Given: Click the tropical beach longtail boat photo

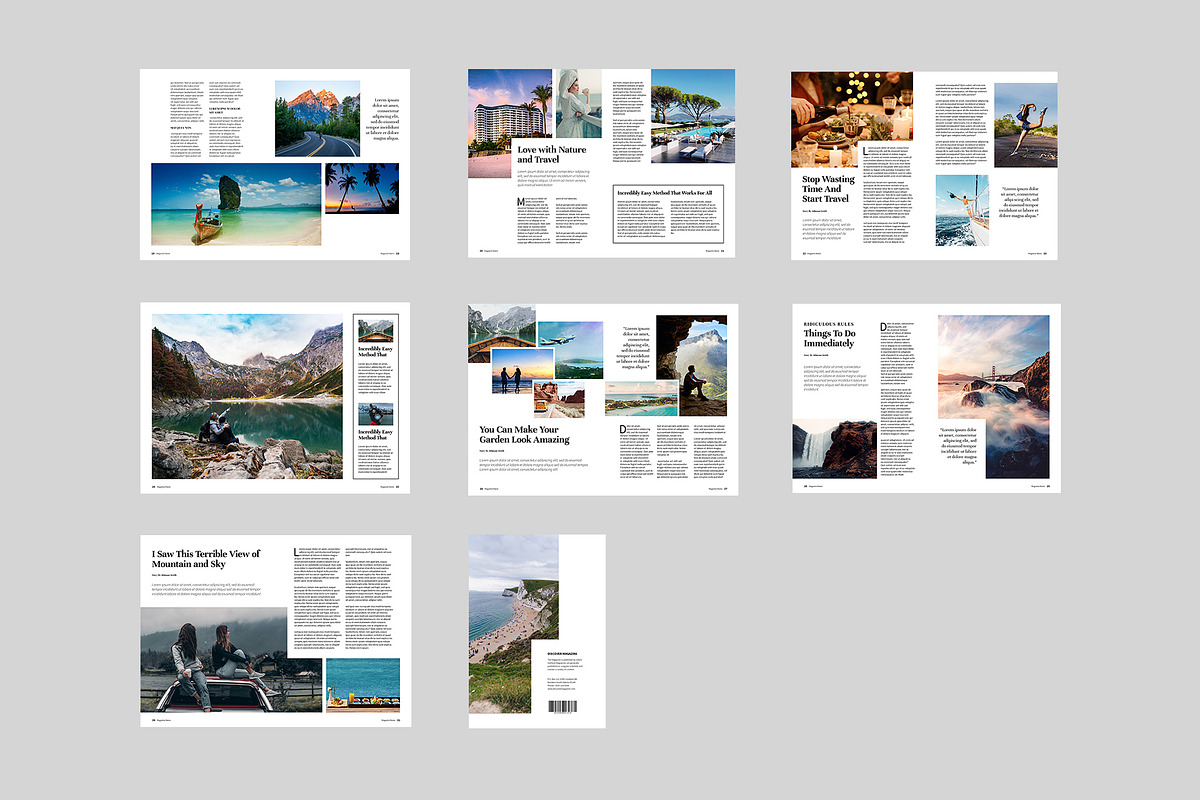Looking at the screenshot, I should tap(236, 204).
